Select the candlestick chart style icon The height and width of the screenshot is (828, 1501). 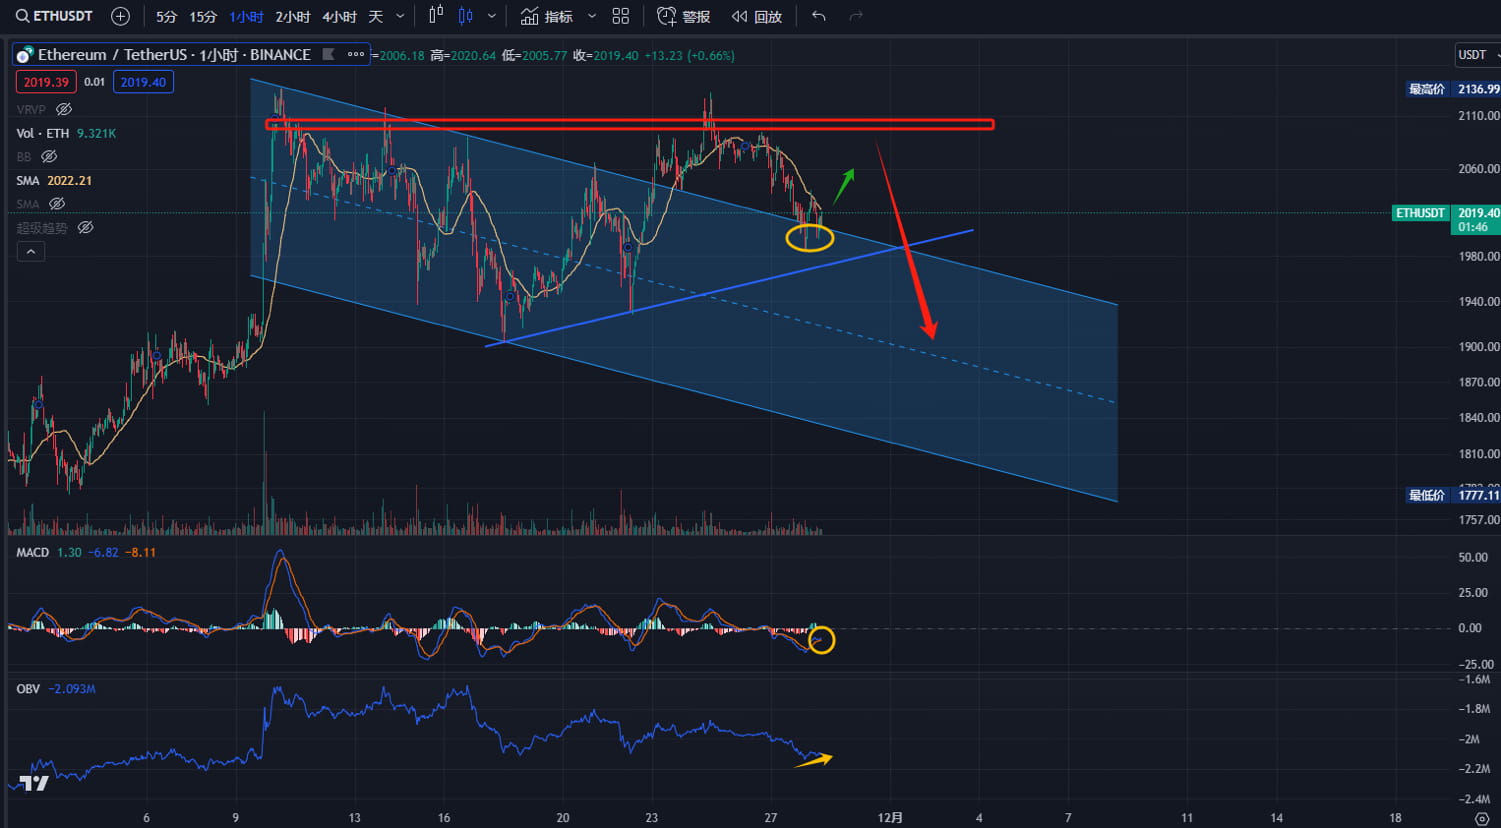[x=466, y=16]
